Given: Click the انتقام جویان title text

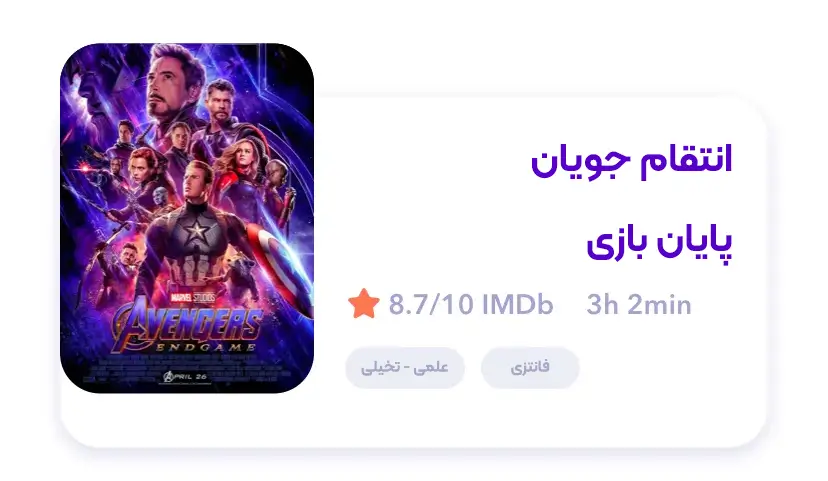Looking at the screenshot, I should click(x=632, y=161).
